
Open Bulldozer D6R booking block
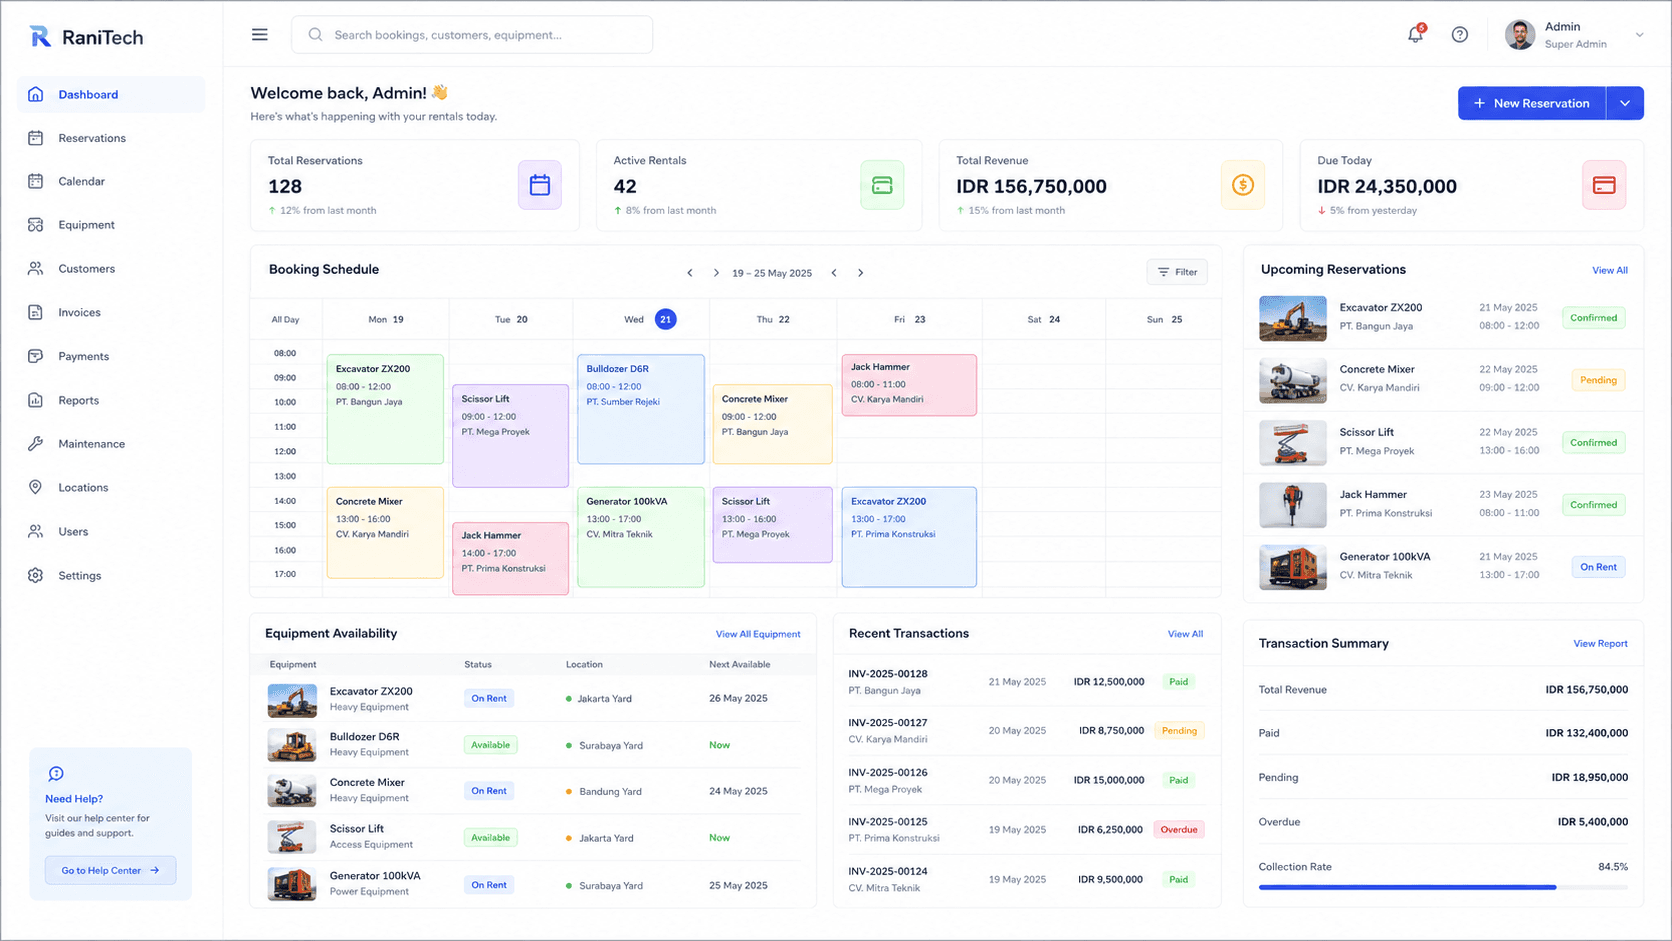click(x=641, y=409)
